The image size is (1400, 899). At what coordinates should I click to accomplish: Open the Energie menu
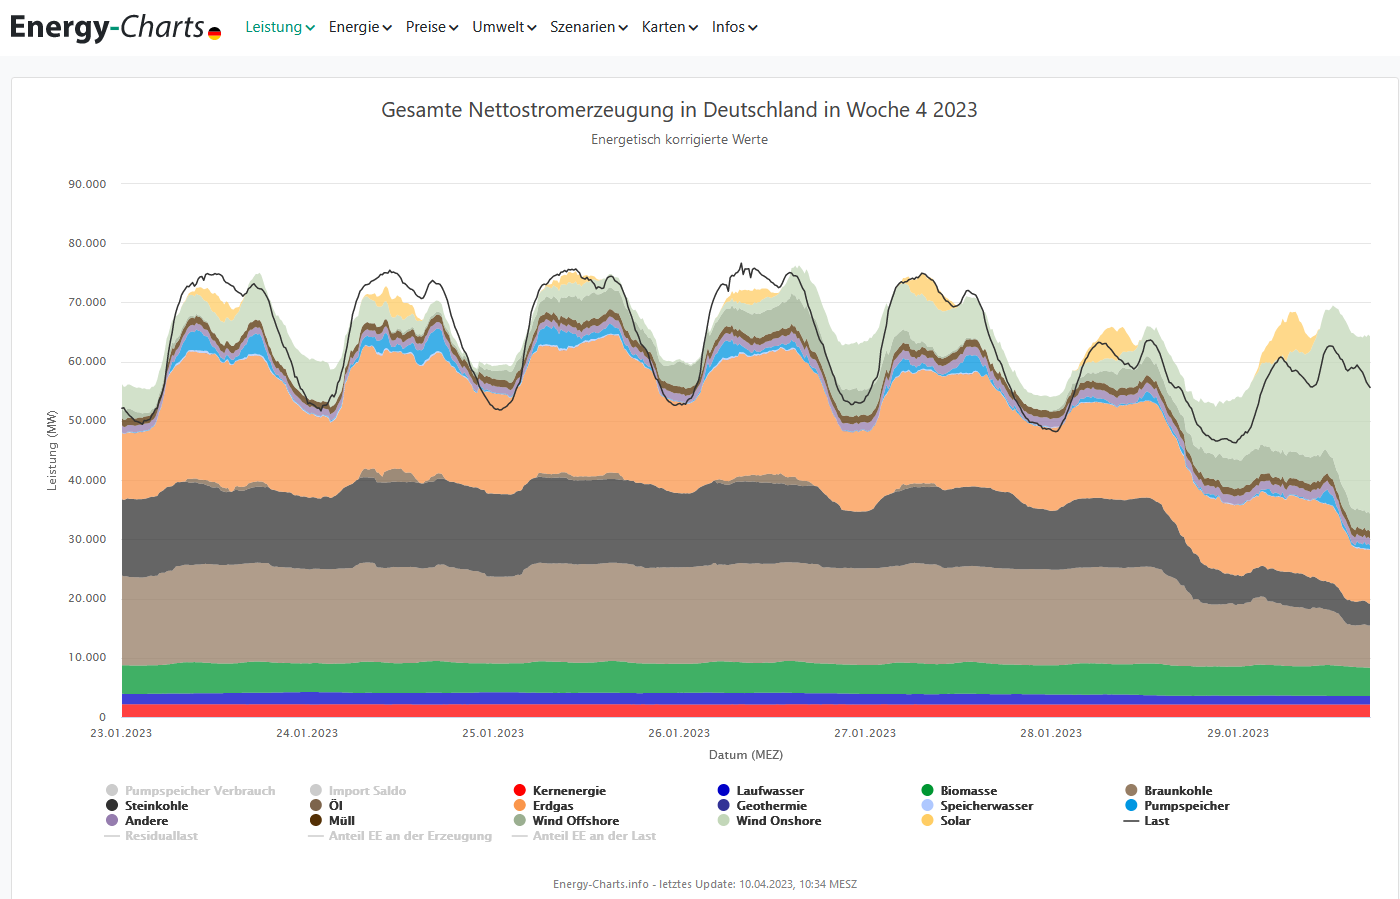[360, 27]
